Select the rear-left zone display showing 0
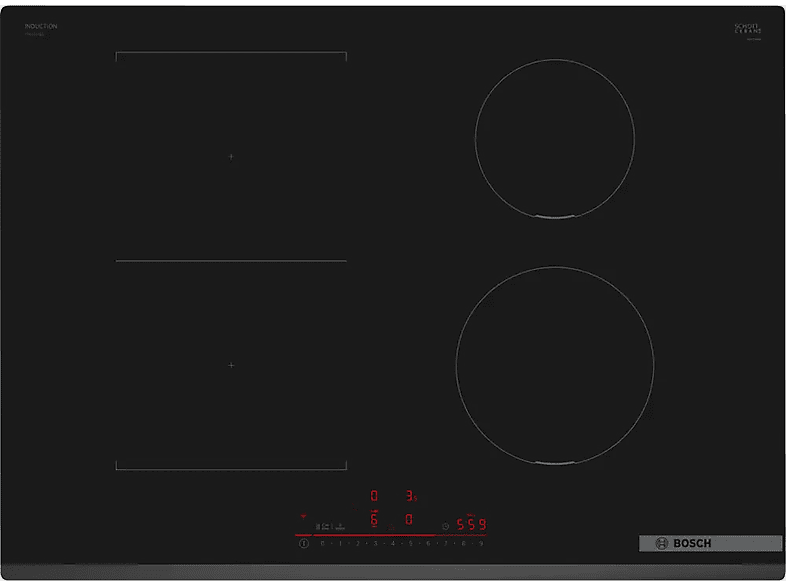 375,496
